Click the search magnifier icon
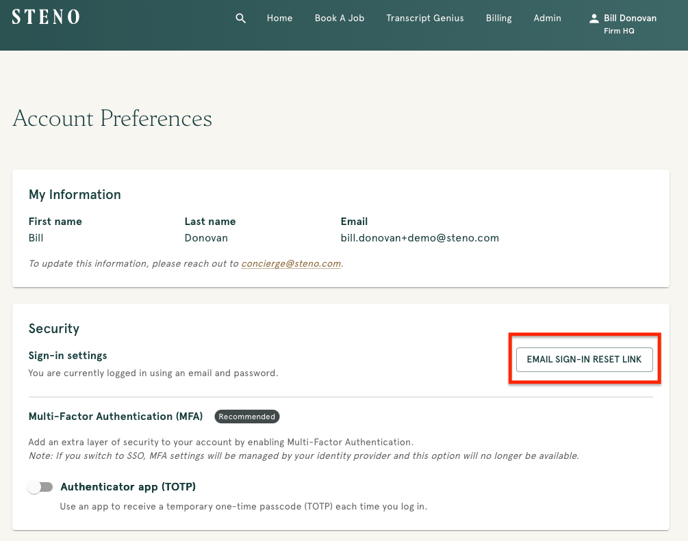 pyautogui.click(x=240, y=18)
